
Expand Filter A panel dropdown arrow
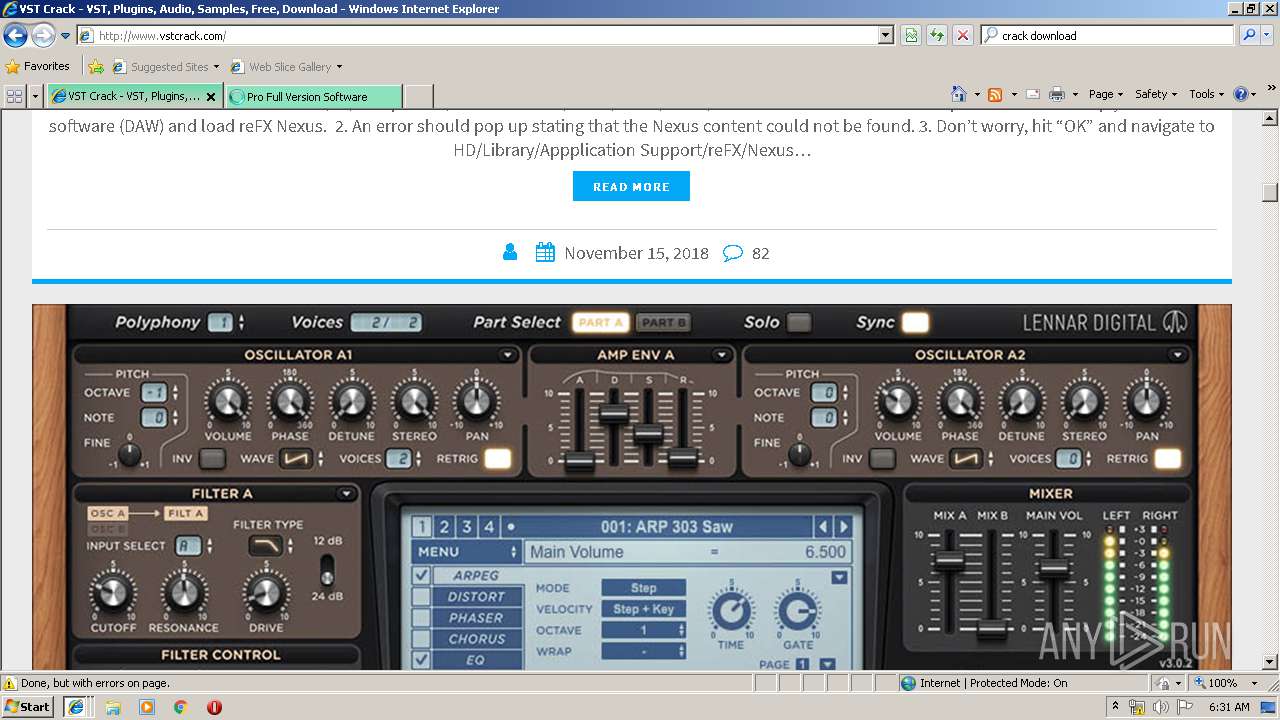[346, 493]
